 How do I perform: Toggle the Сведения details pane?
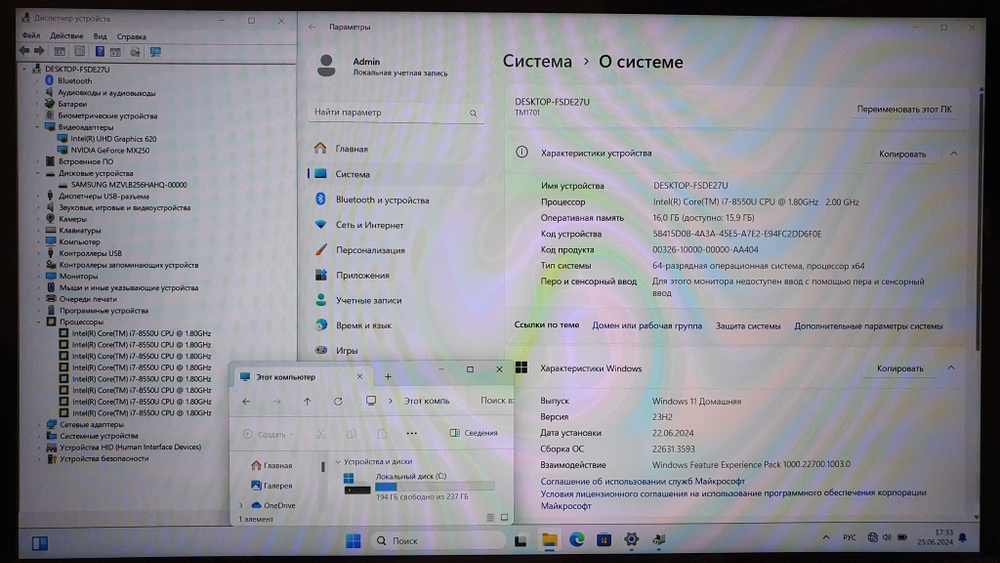[x=473, y=433]
